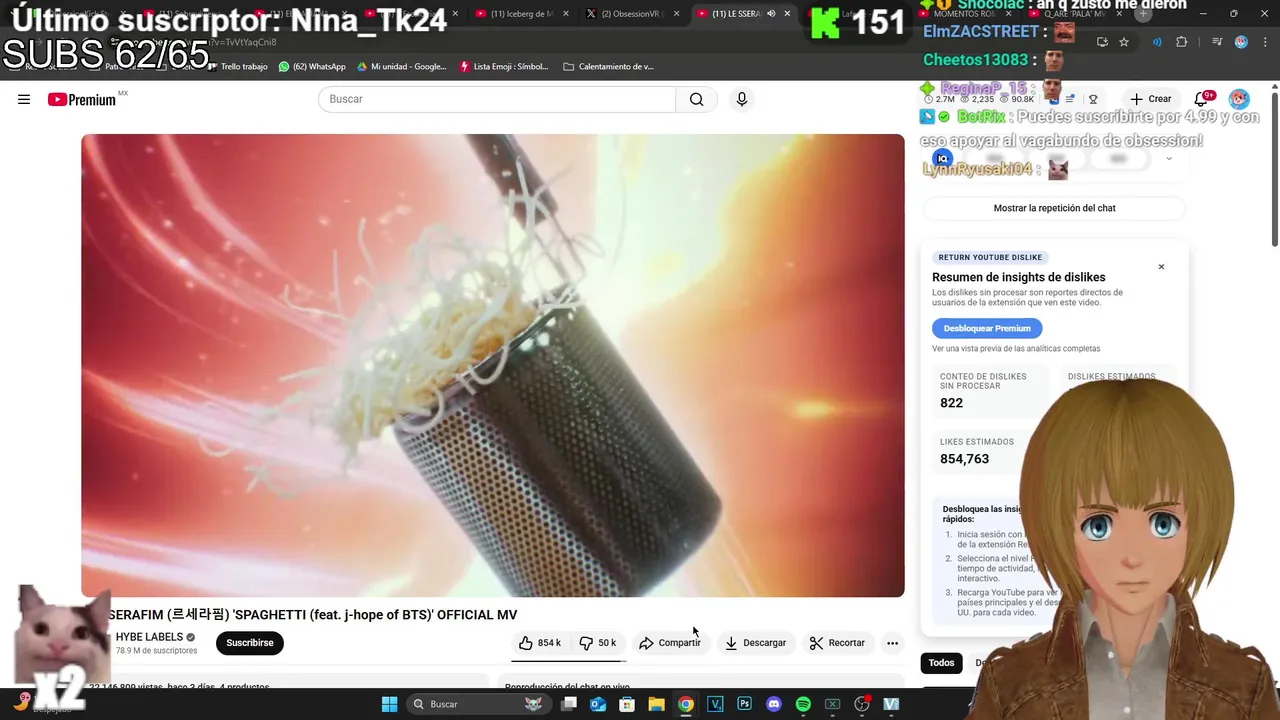The width and height of the screenshot is (1280, 720).
Task: Click Desbloquear Premium button
Action: (987, 328)
